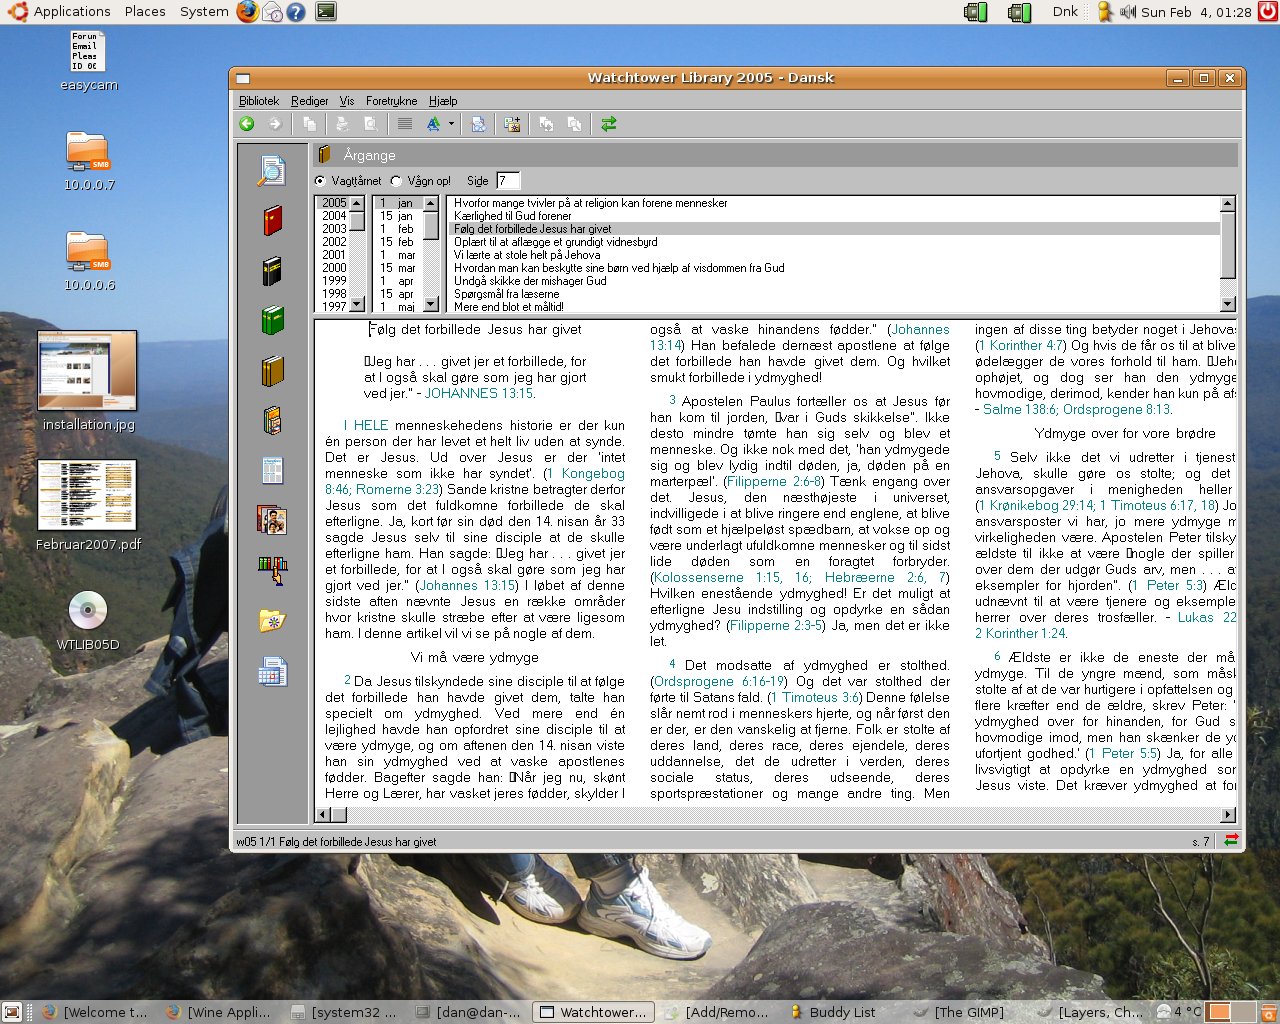Open print preview with the magnifier page icon
Viewport: 1280px width, 1024px height.
click(x=370, y=124)
